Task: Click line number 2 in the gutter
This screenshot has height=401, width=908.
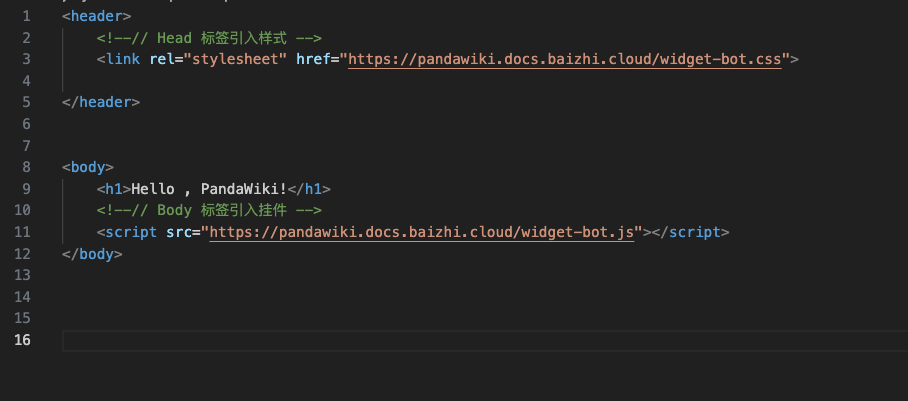Action: pos(26,38)
